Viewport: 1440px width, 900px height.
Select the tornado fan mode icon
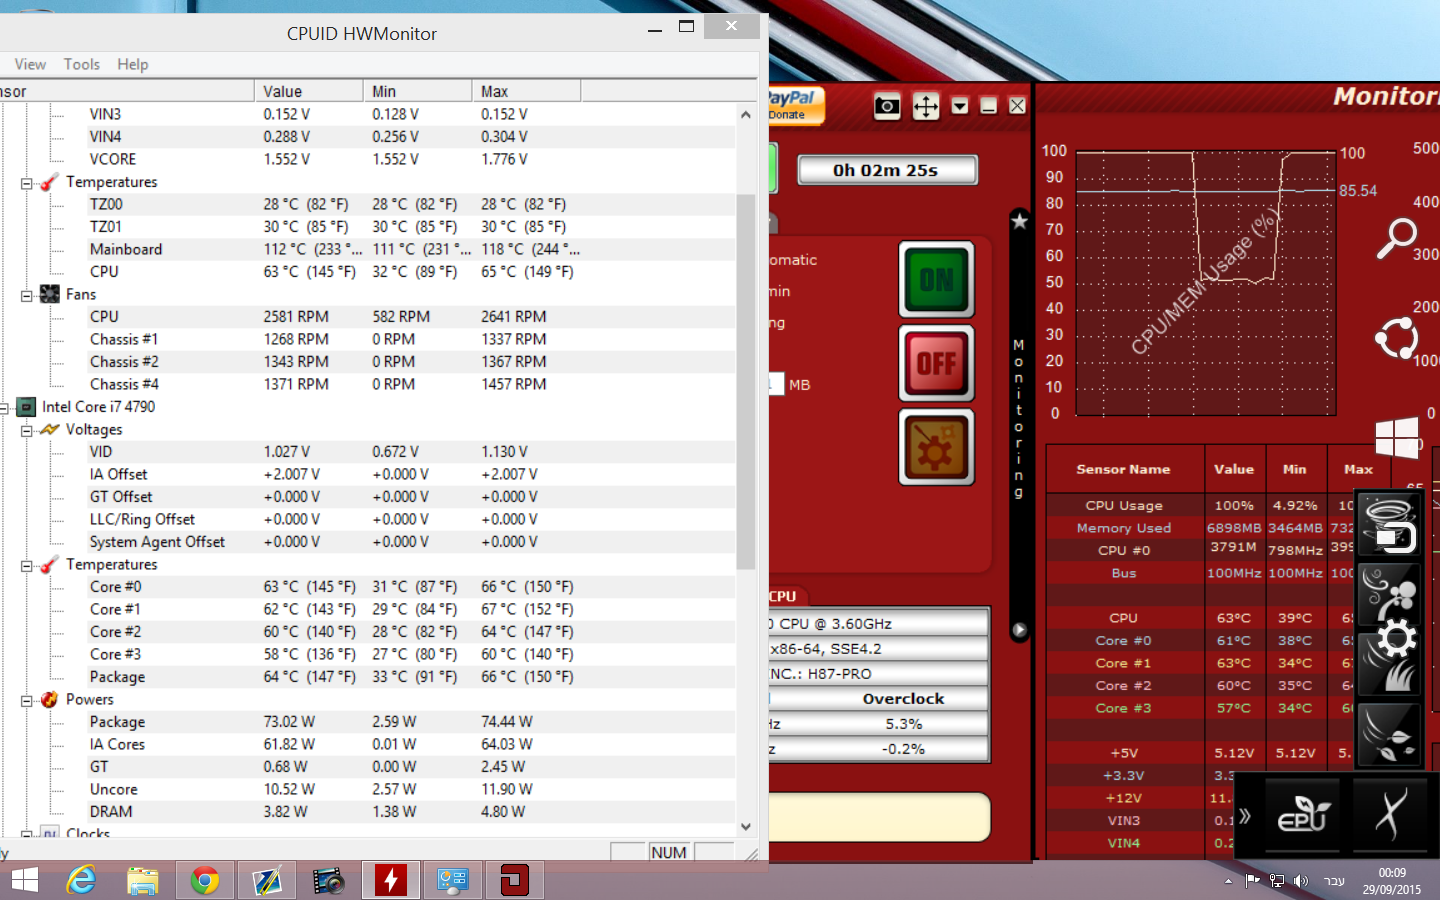(x=1388, y=522)
